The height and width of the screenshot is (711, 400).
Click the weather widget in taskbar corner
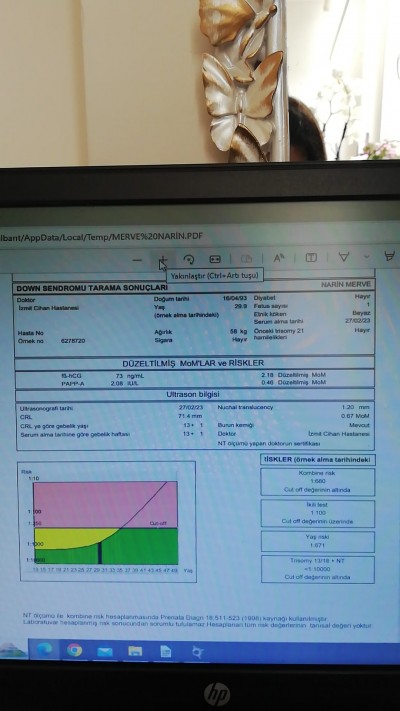(x=13, y=649)
